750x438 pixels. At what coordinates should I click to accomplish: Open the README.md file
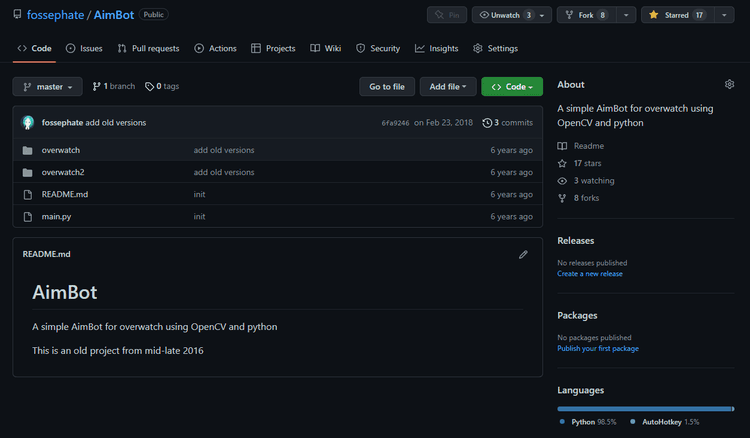(65, 194)
